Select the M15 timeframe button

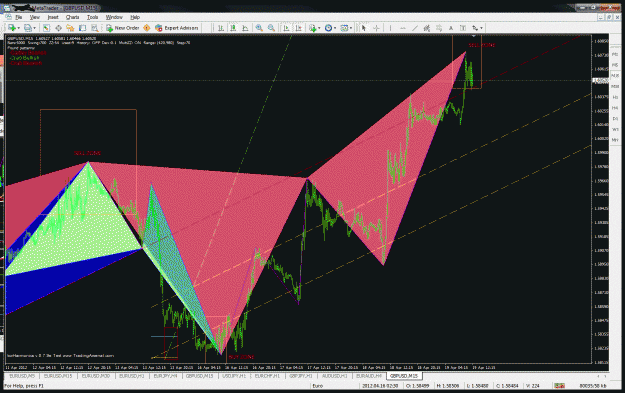coord(615,76)
